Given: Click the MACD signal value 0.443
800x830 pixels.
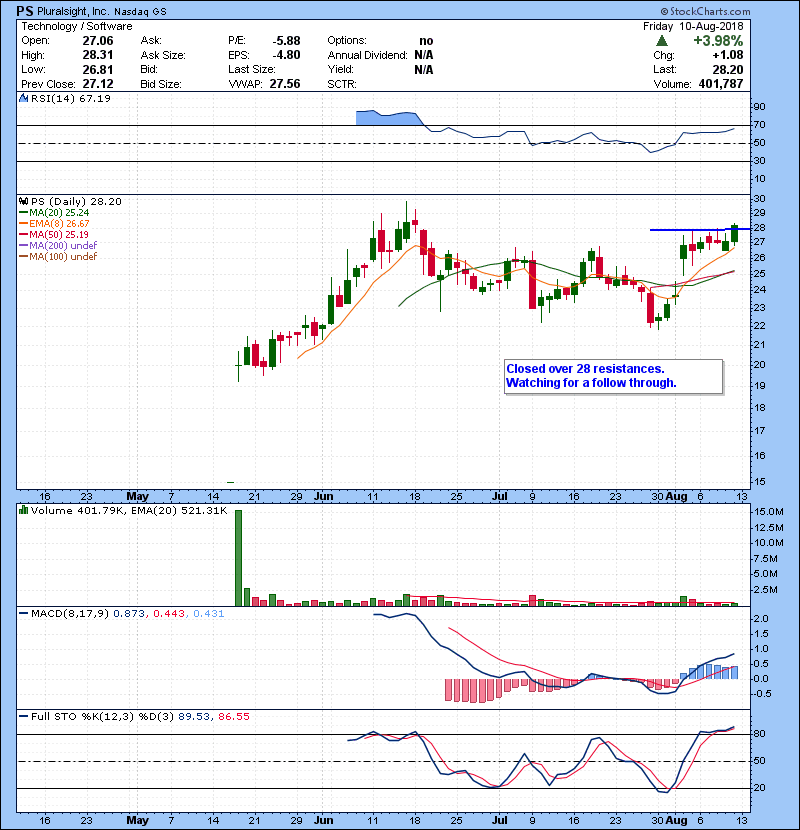Looking at the screenshot, I should [x=169, y=614].
